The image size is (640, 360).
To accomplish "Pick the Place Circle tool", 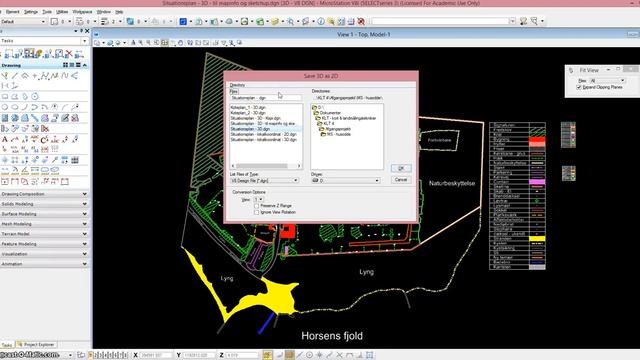I will coord(5,107).
